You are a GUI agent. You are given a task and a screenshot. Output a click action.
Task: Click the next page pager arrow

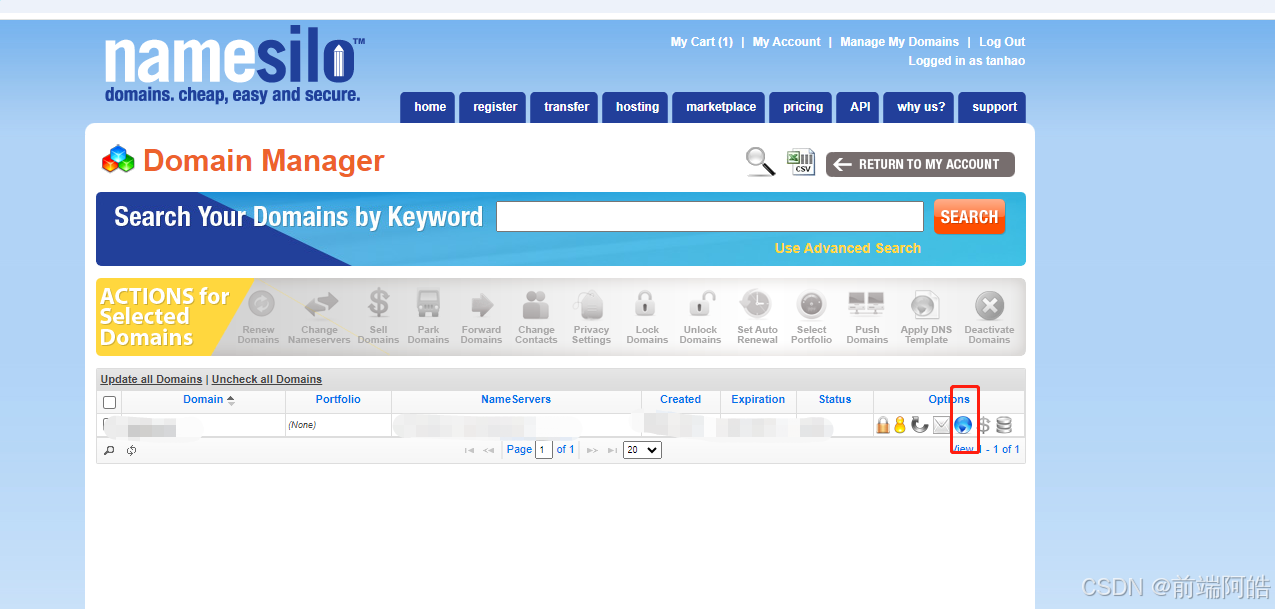point(592,450)
